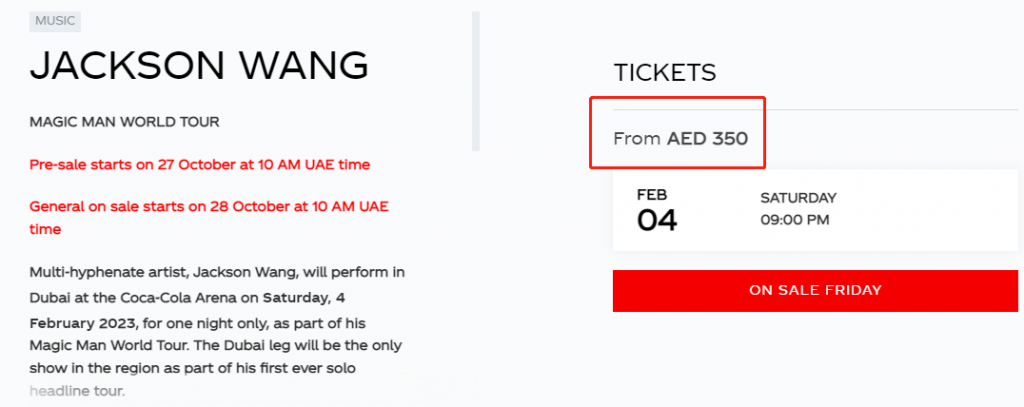
Task: Click the large 04 day number
Action: click(x=657, y=220)
